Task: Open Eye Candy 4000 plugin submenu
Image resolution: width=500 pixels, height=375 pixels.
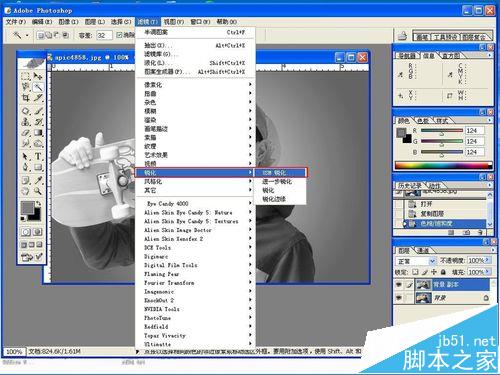Action: 195,204
